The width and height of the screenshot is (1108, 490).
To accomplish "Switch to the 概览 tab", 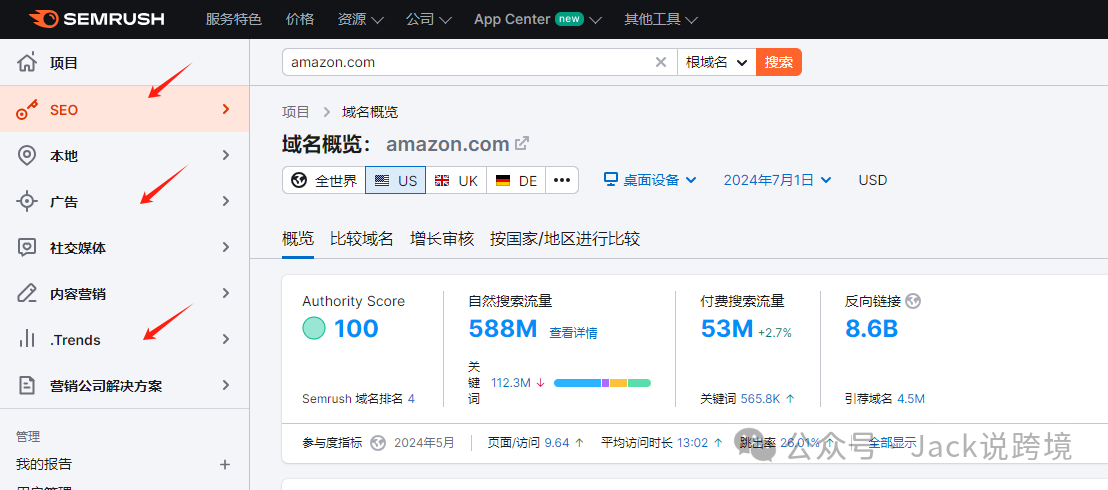I will (x=297, y=238).
